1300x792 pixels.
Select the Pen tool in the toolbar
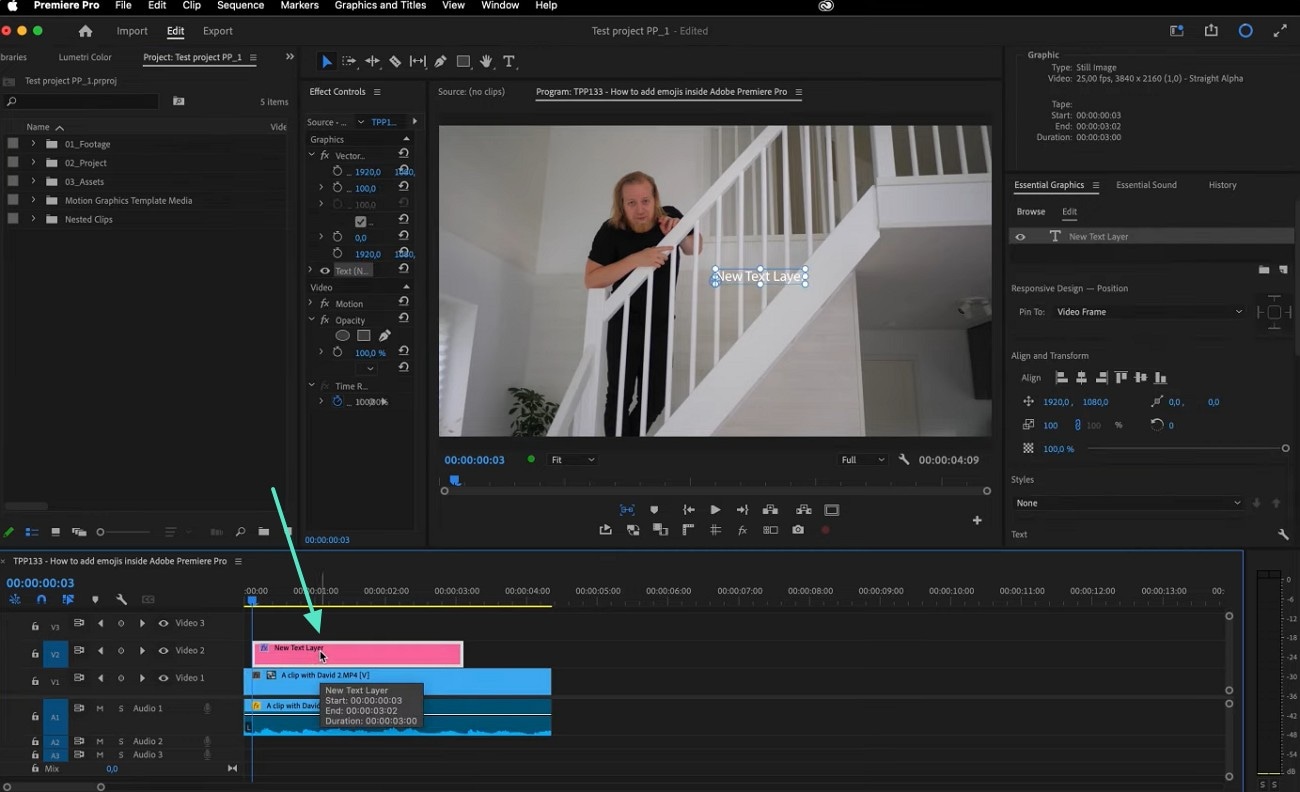pyautogui.click(x=440, y=61)
